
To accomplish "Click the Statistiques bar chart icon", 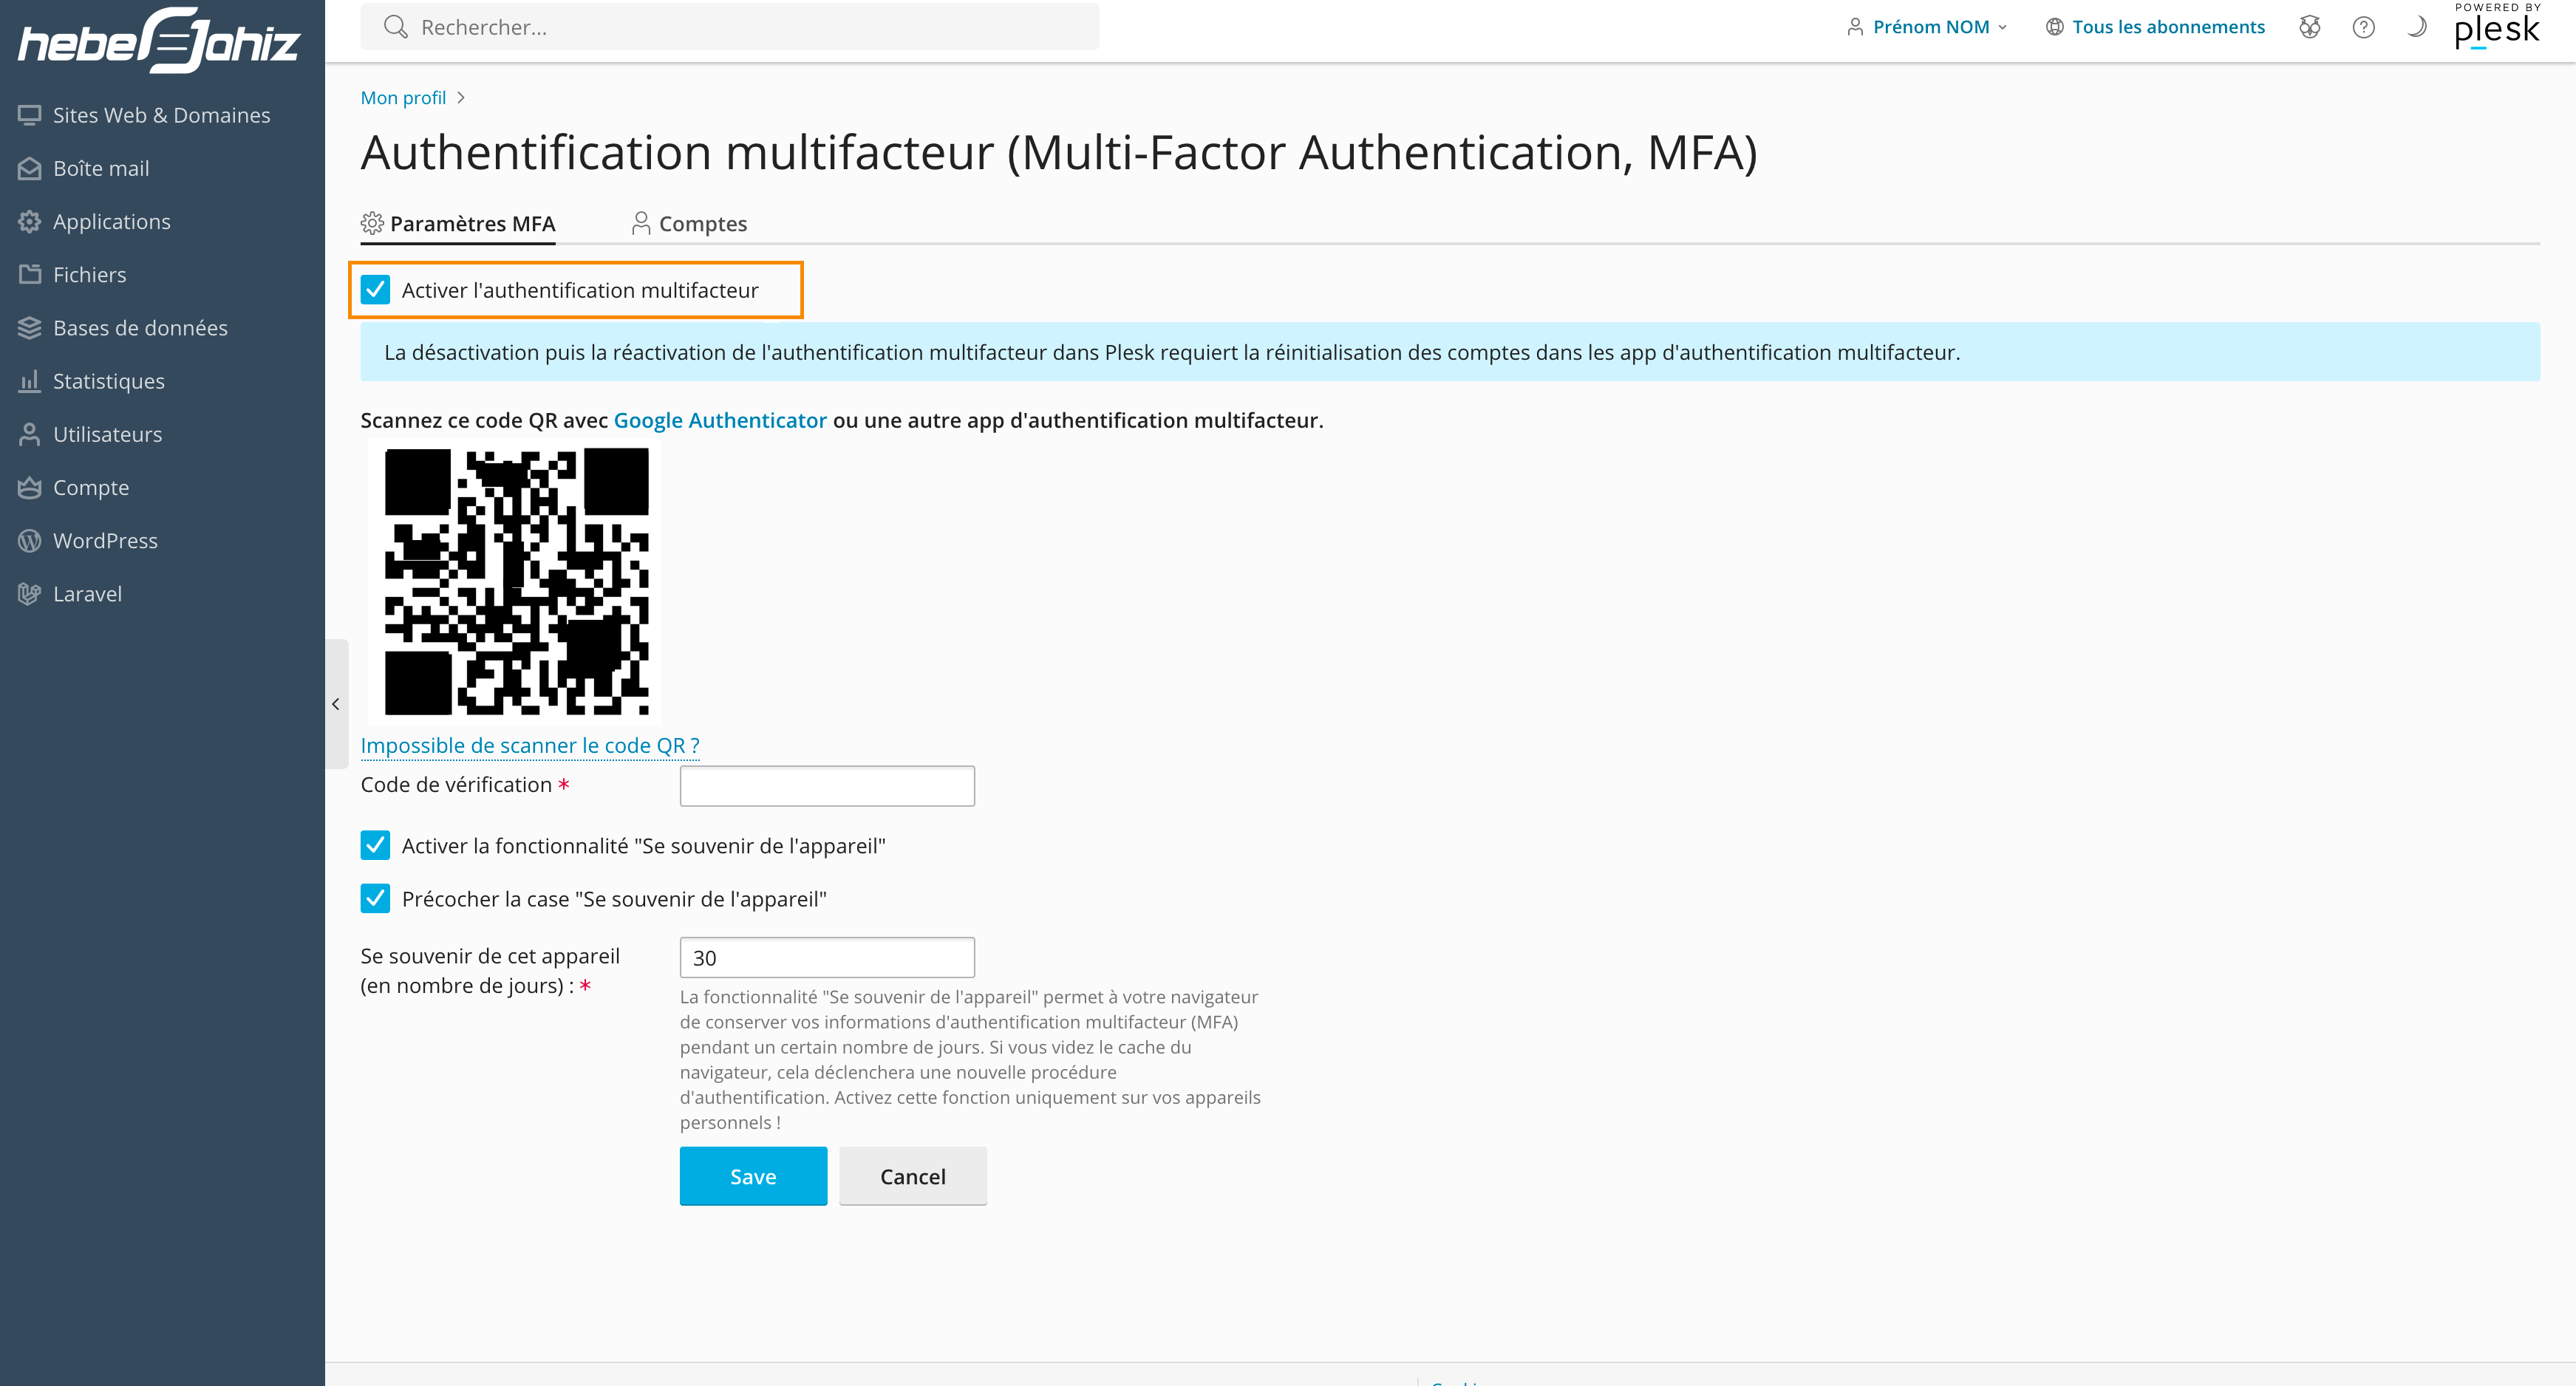I will click(x=29, y=381).
